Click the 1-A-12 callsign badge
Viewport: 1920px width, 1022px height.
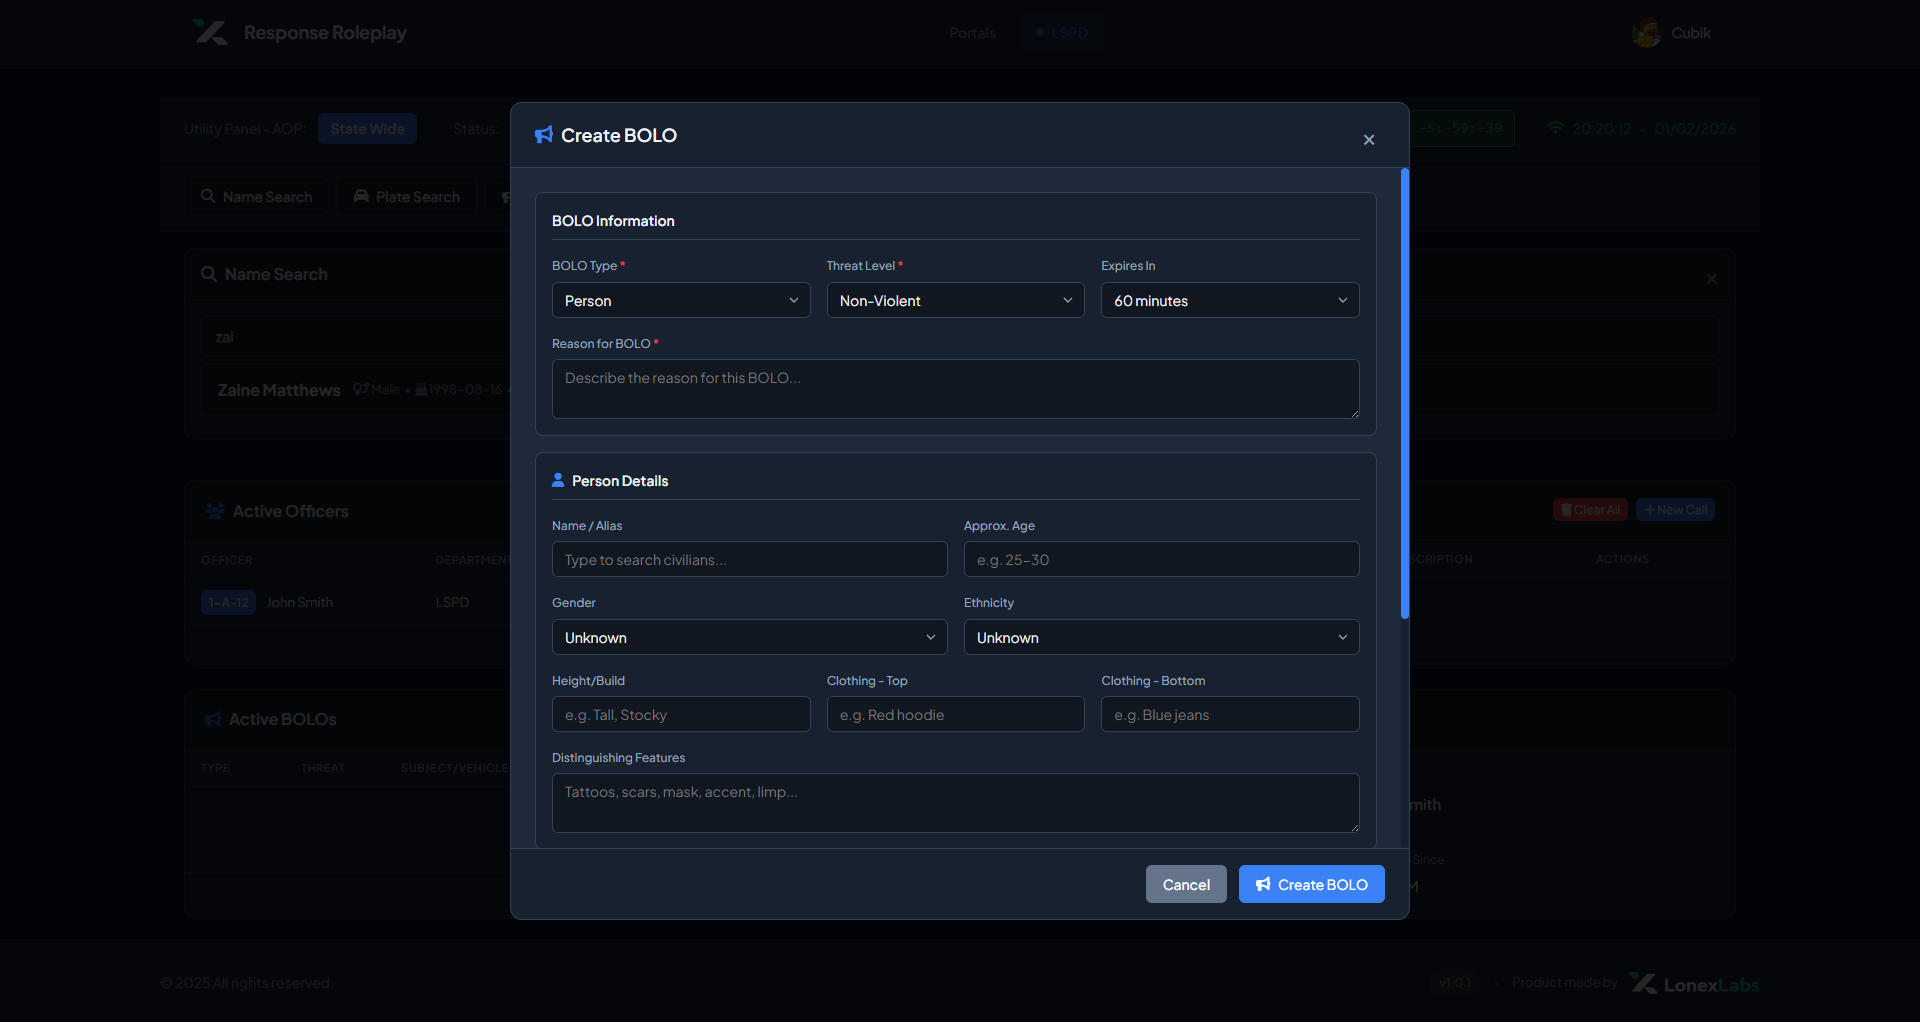pyautogui.click(x=228, y=602)
